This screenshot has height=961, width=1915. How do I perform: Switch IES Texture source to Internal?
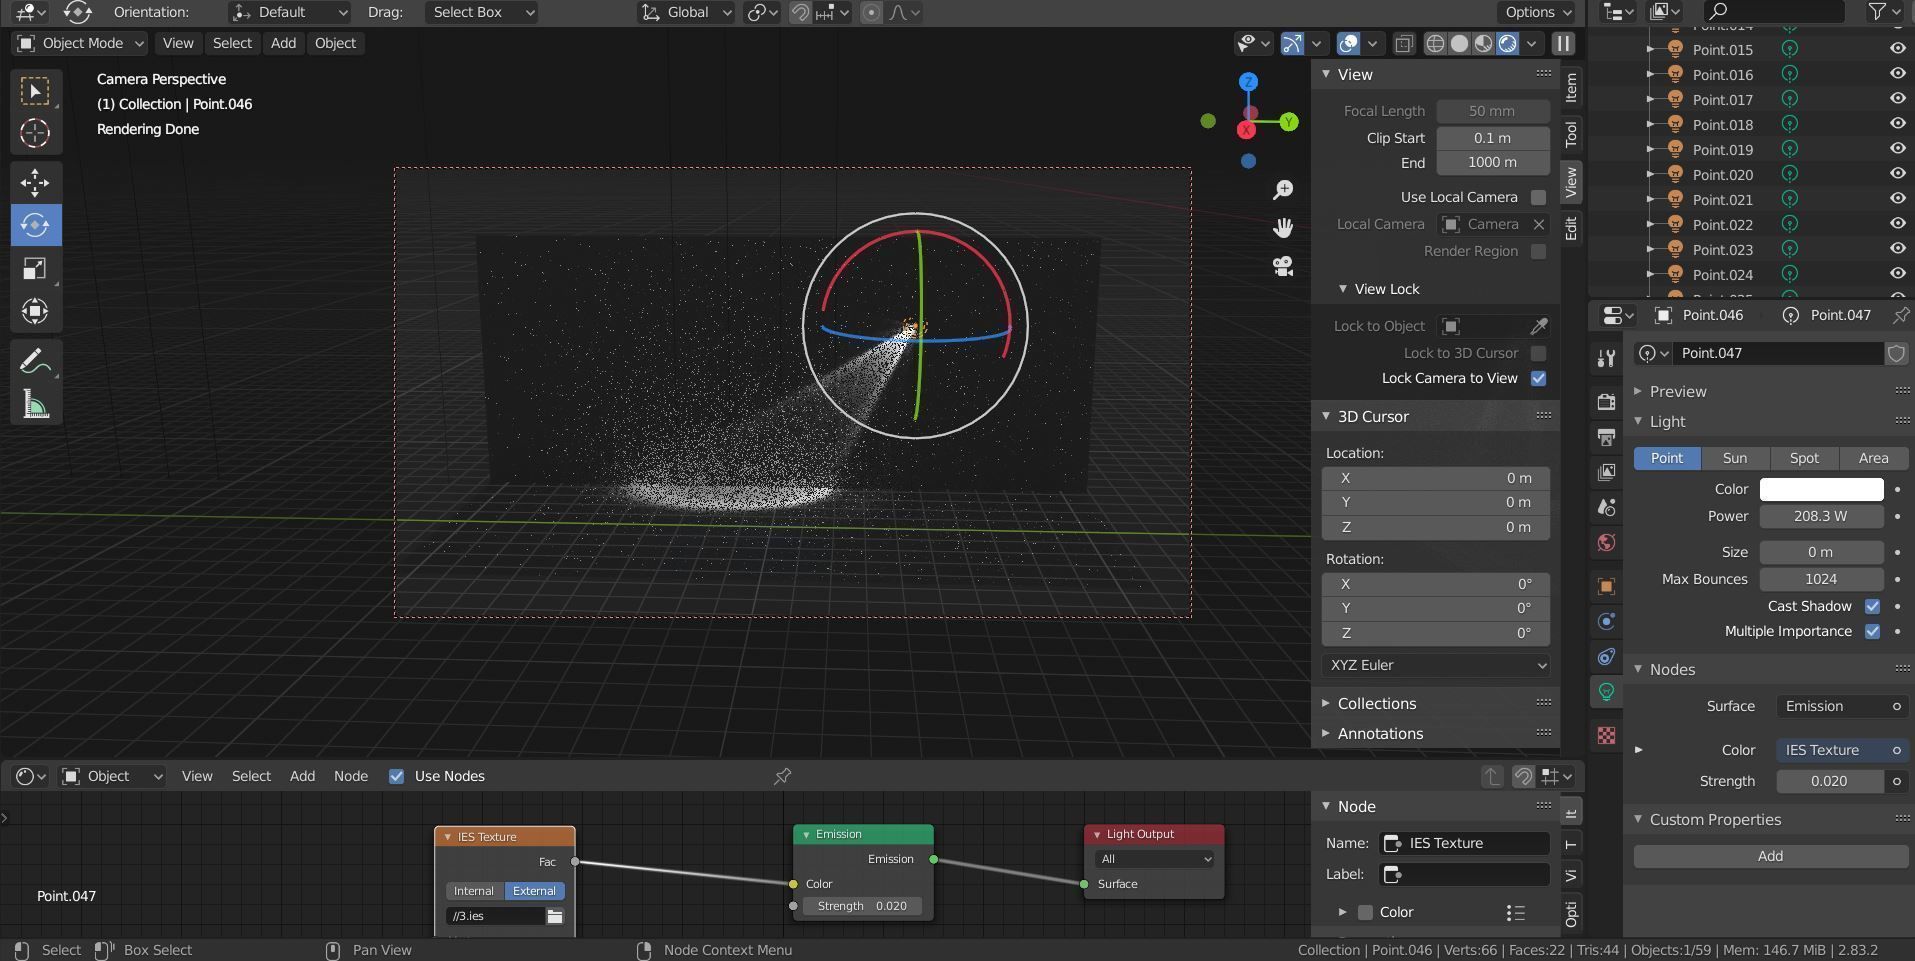pyautogui.click(x=473, y=891)
